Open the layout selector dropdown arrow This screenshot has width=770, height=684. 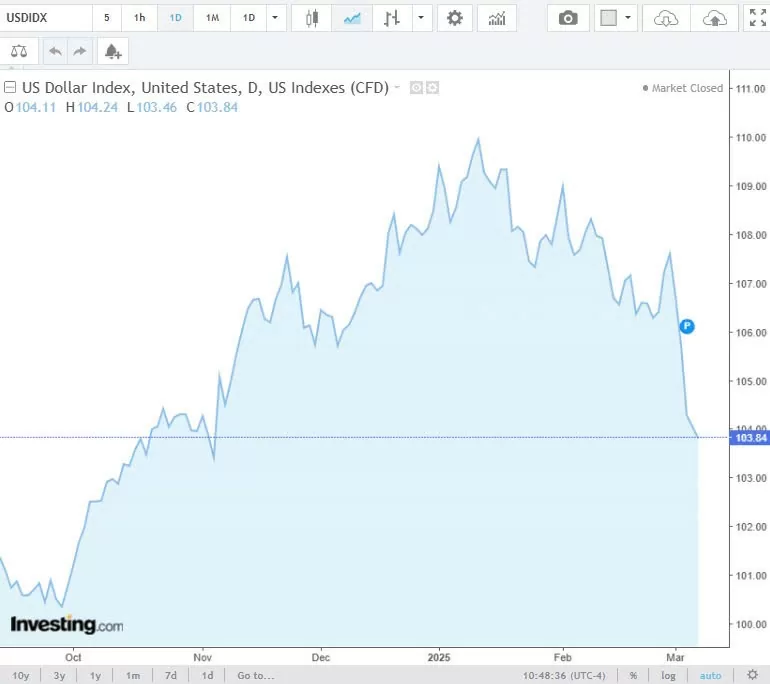628,18
